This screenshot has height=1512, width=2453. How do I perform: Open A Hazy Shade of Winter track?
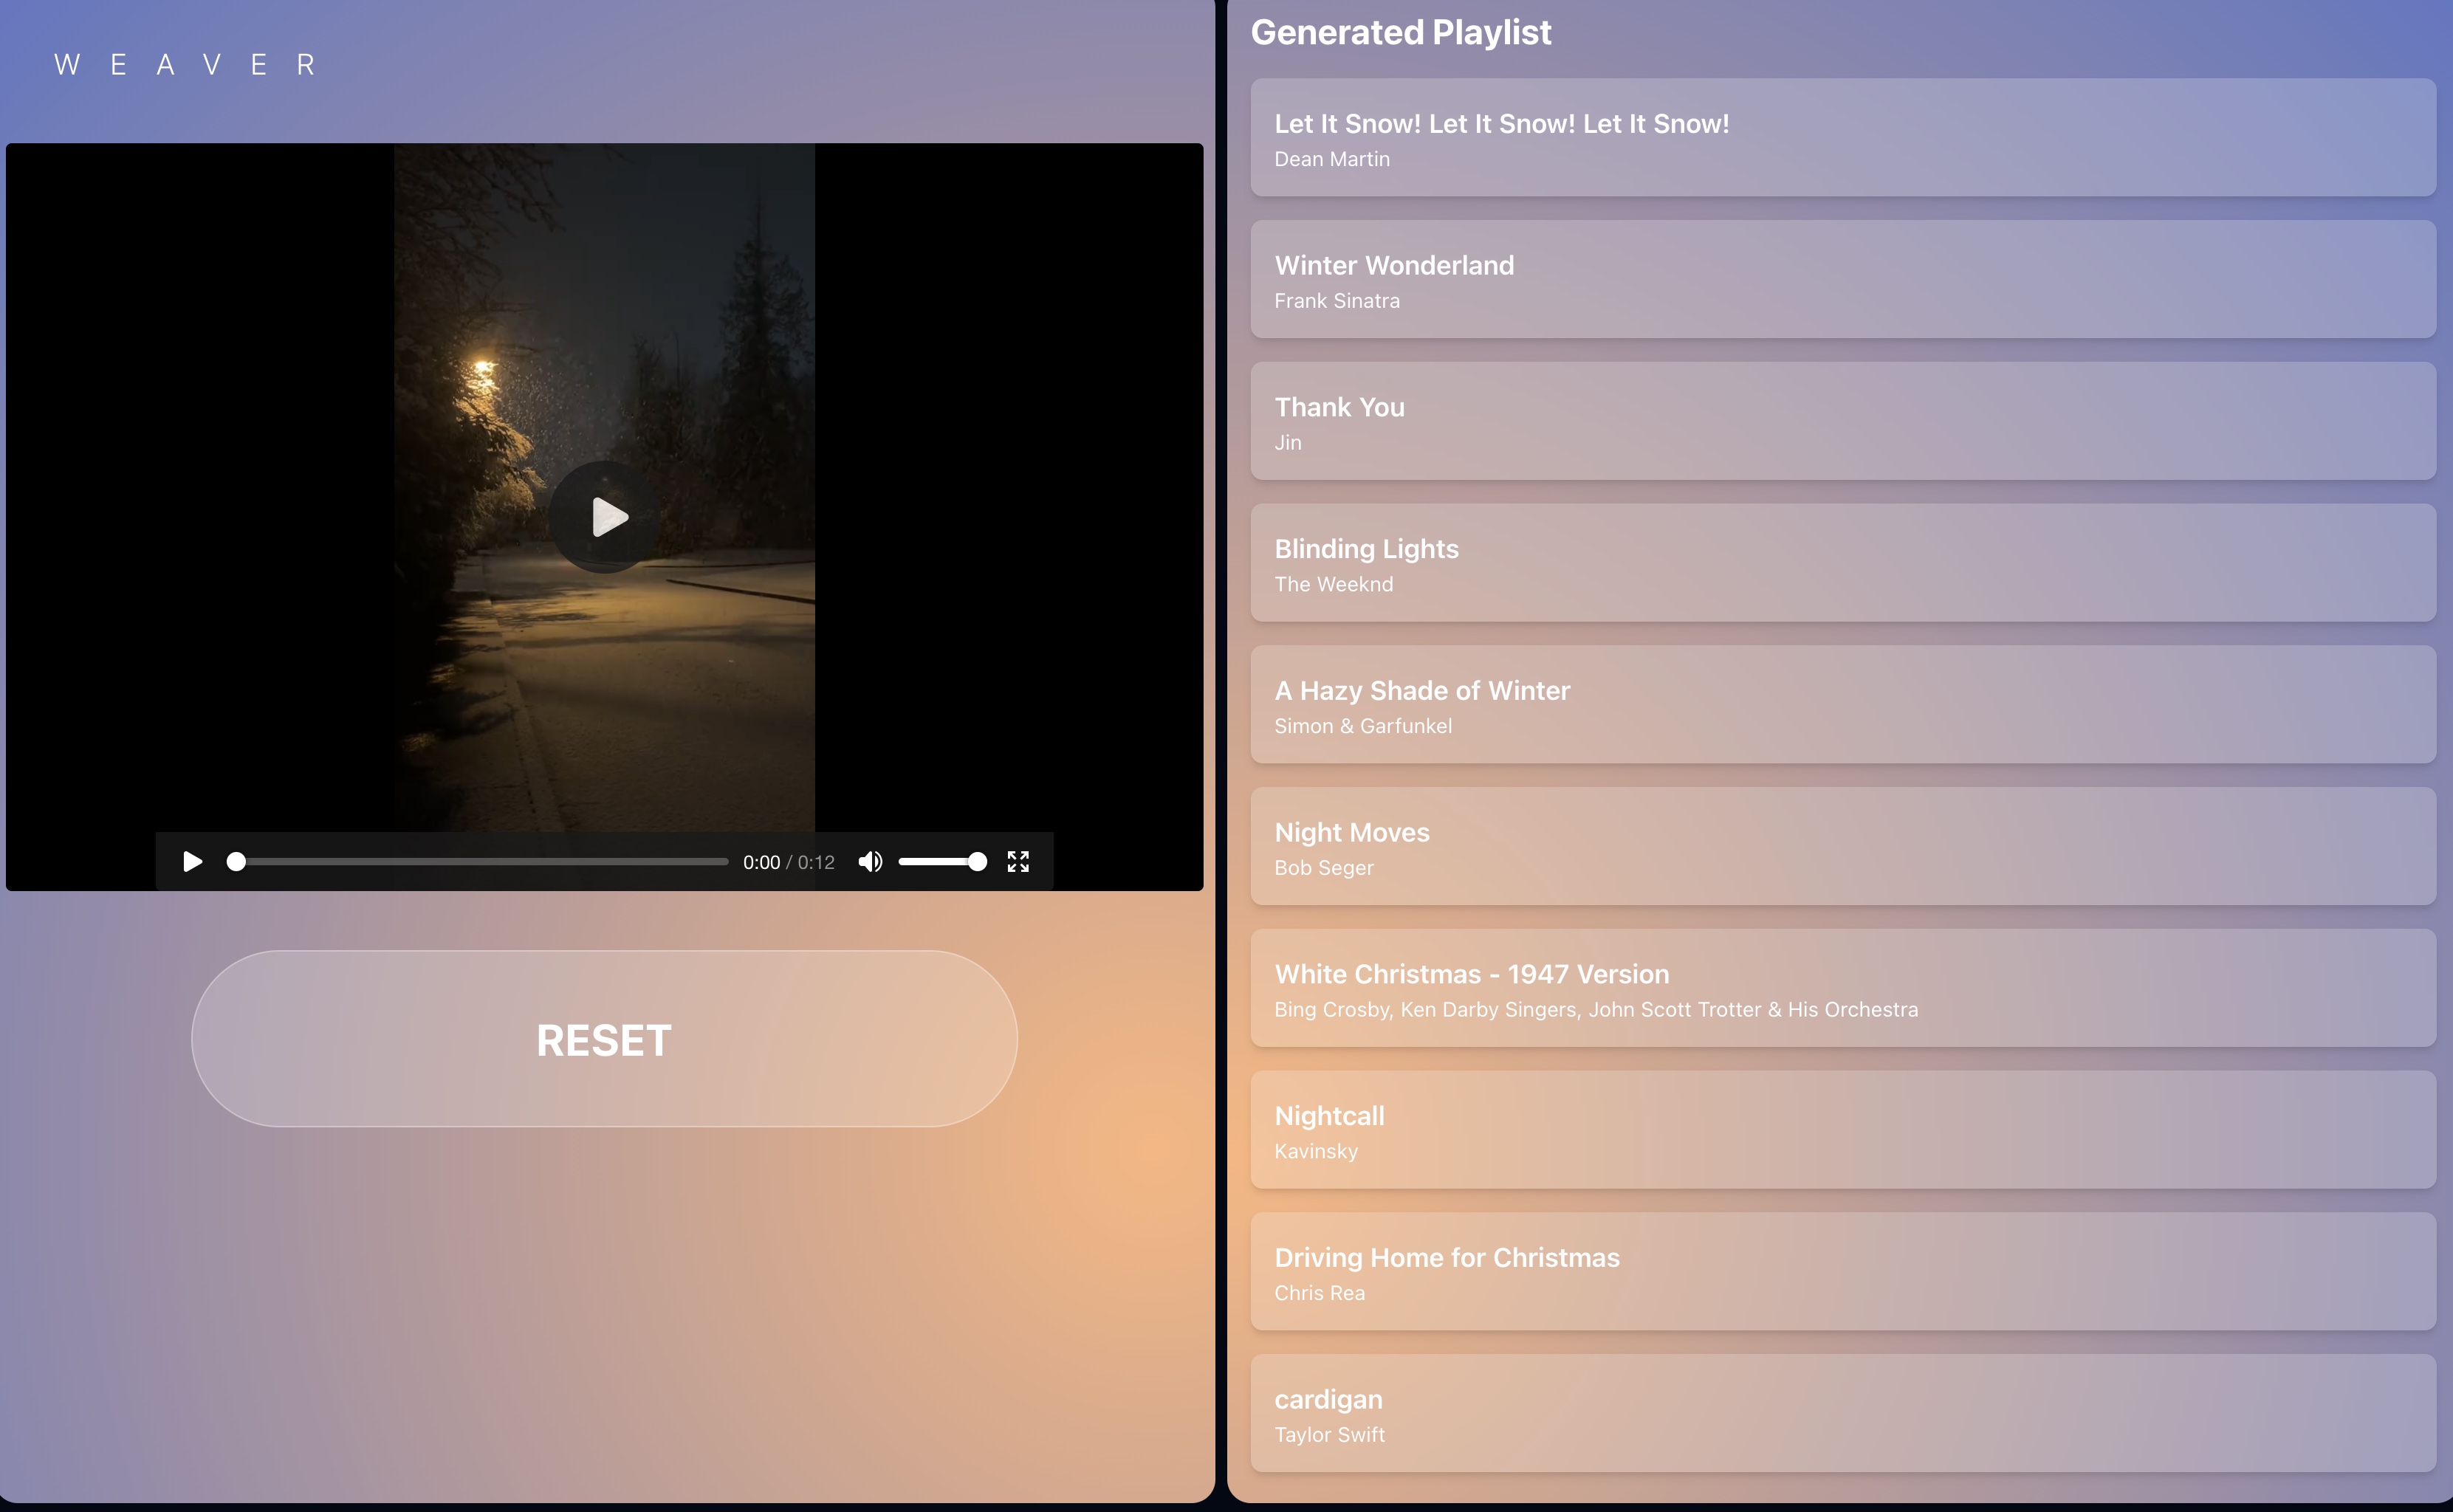coord(1842,705)
